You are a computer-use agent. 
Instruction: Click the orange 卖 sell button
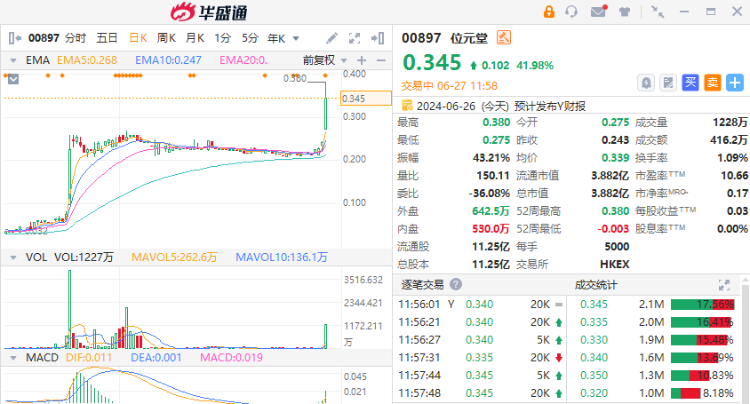coord(712,83)
